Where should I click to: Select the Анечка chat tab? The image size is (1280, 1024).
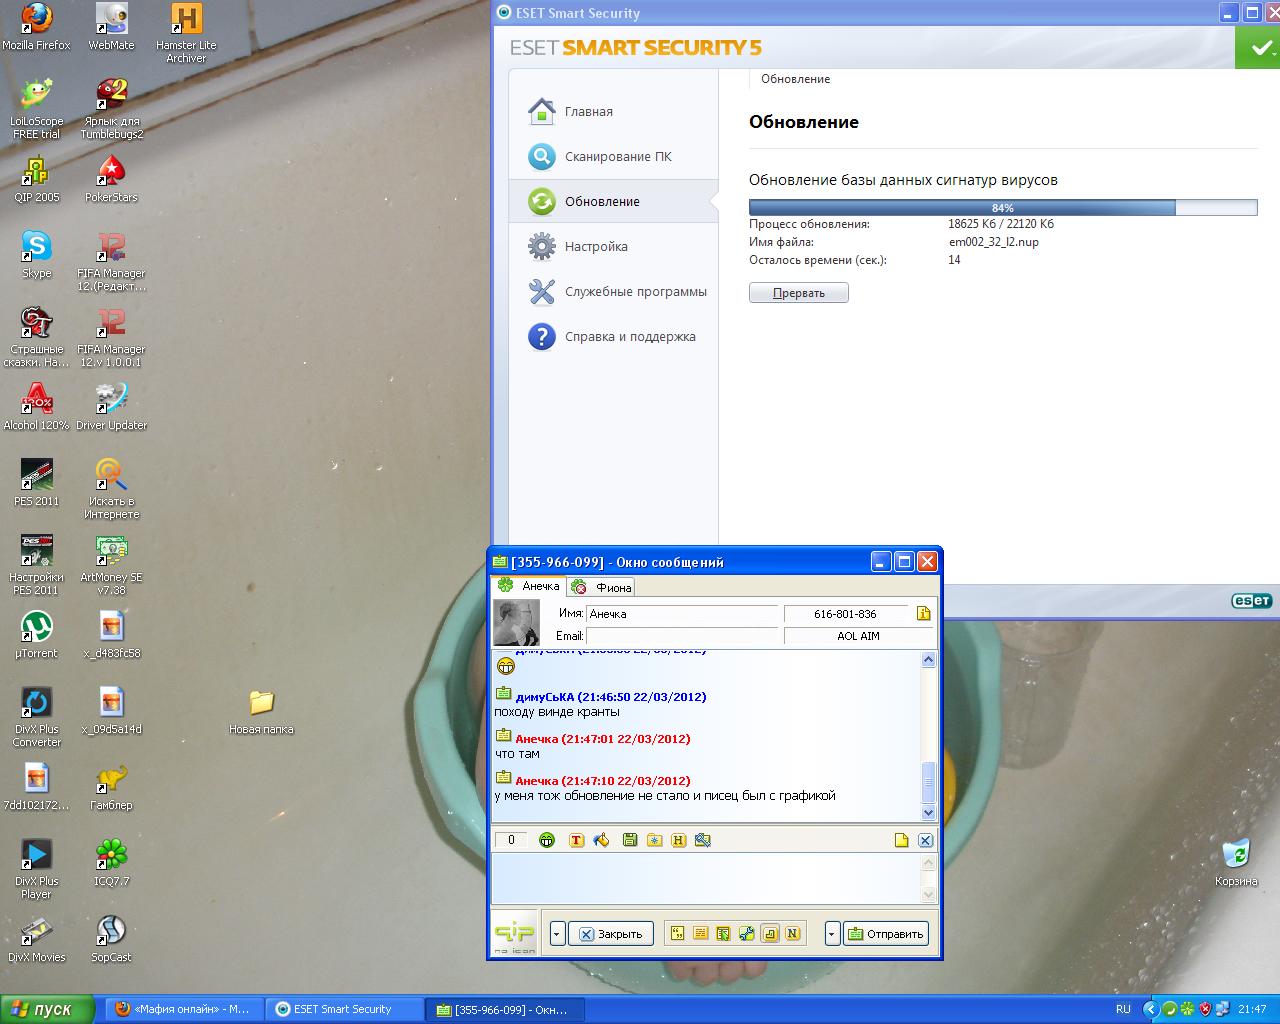[530, 586]
